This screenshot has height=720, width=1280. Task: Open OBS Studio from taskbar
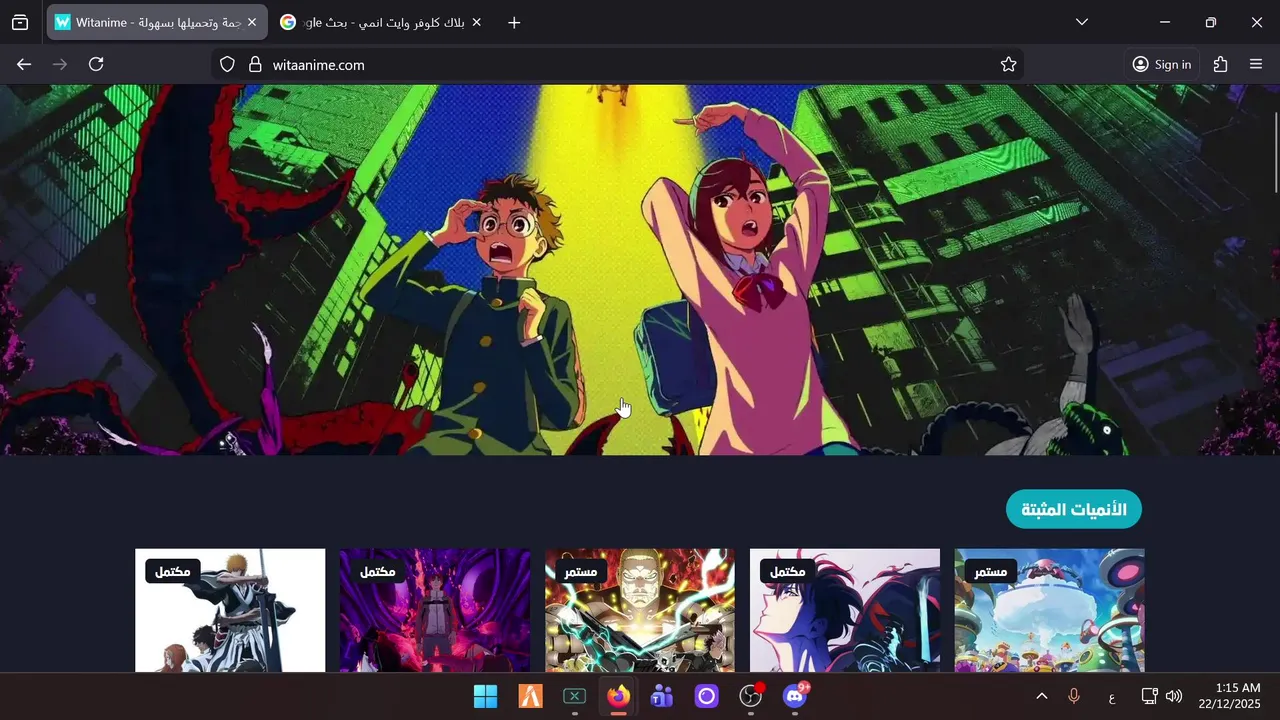click(751, 696)
